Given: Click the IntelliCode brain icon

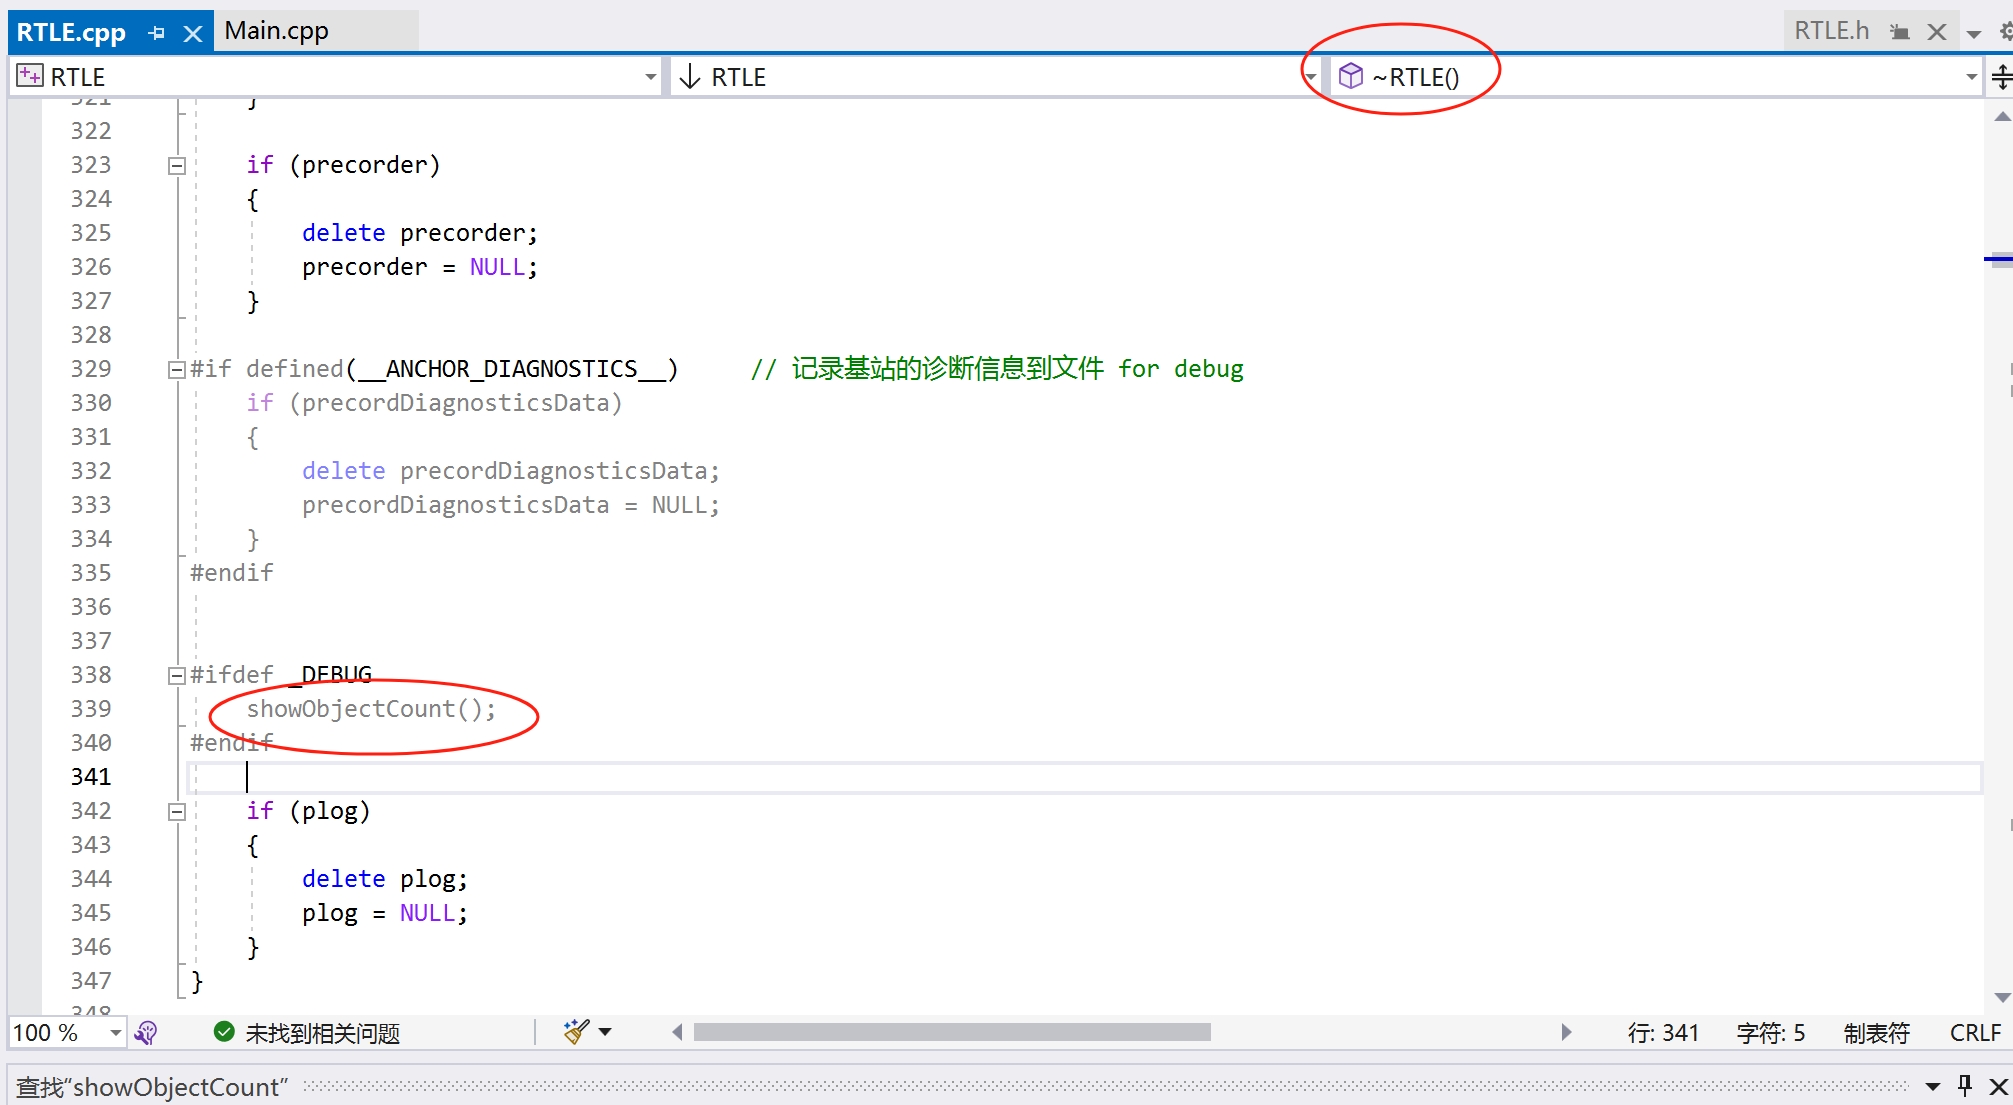Looking at the screenshot, I should coord(146,1033).
